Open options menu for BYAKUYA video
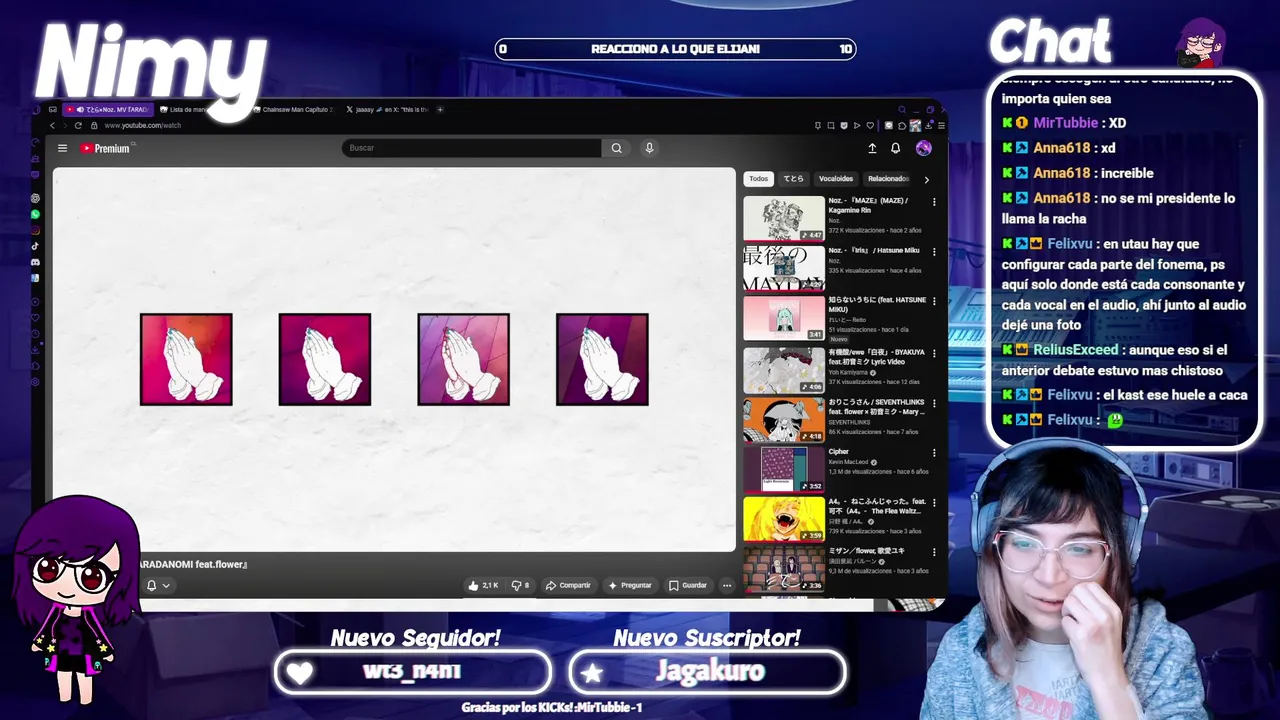Viewport: 1280px width, 720px height. coord(934,353)
